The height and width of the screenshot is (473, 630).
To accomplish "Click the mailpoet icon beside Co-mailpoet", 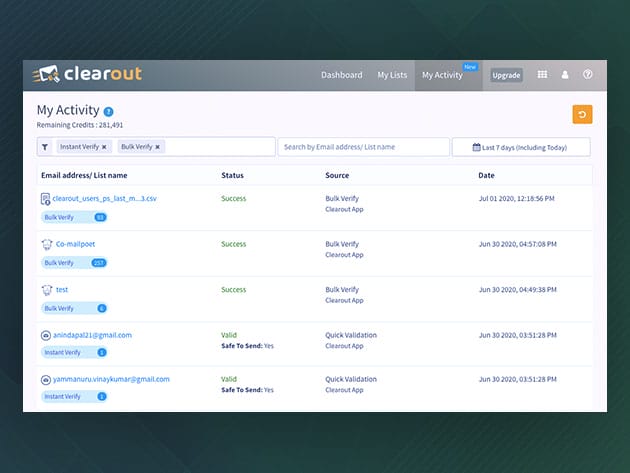I will tap(46, 244).
